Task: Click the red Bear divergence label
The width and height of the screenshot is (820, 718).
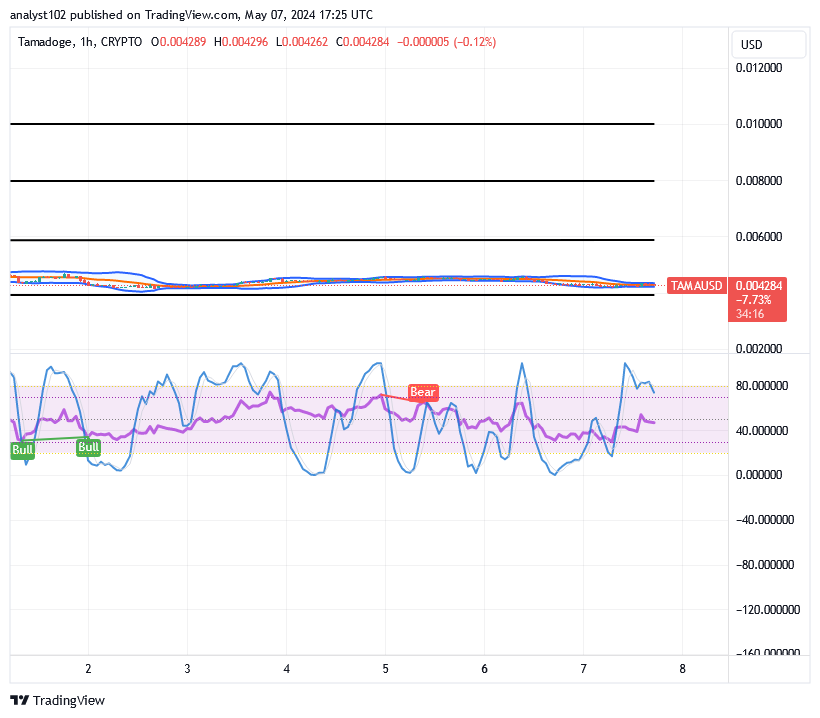Action: pyautogui.click(x=423, y=392)
